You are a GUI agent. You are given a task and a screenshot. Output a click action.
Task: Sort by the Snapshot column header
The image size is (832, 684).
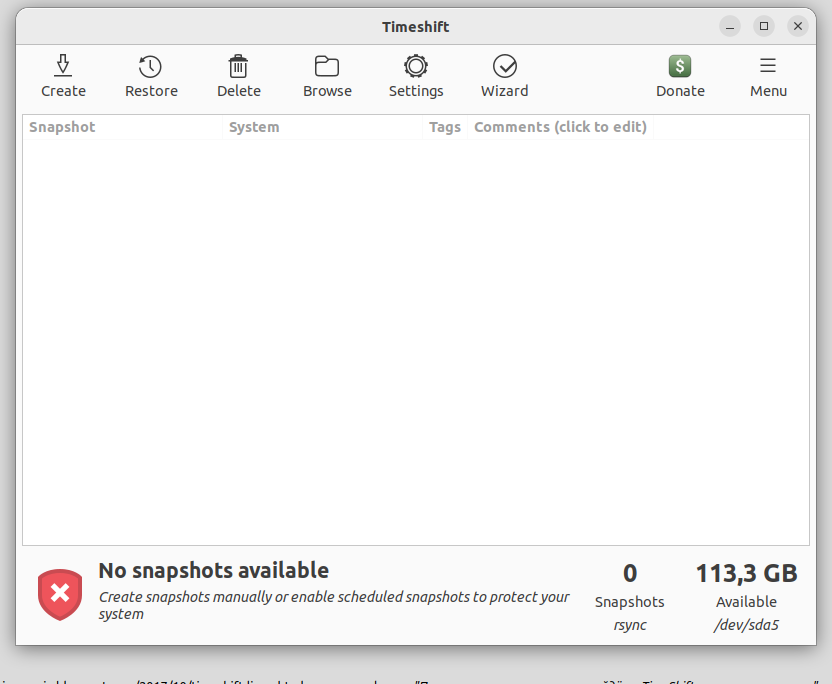click(123, 127)
